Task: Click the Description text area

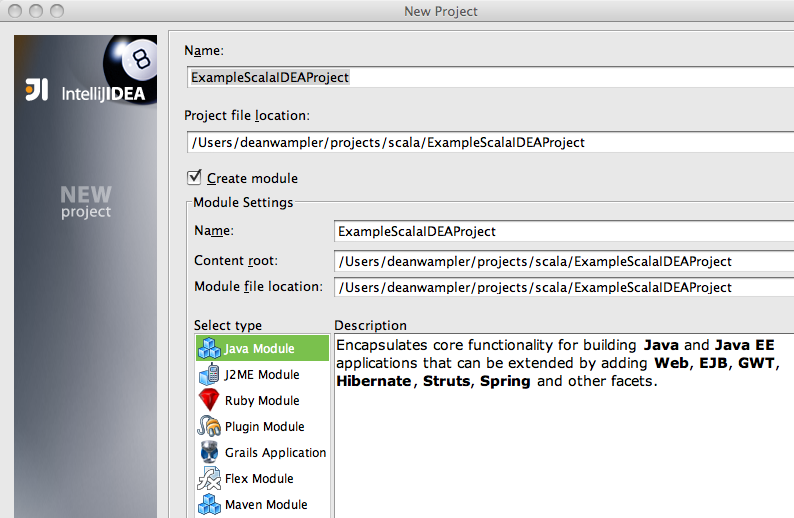Action: [564, 425]
